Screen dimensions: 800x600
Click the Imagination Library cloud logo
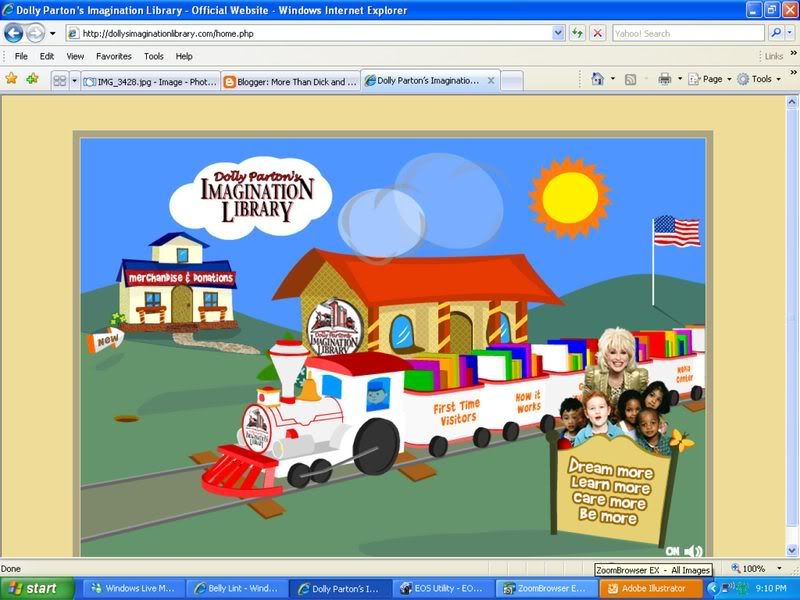click(251, 198)
